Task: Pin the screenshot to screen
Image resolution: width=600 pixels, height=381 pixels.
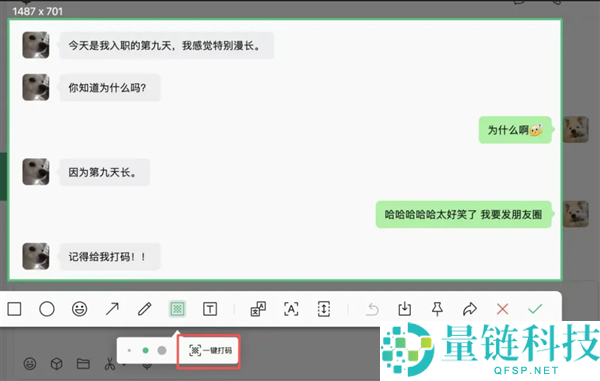Action: click(437, 309)
